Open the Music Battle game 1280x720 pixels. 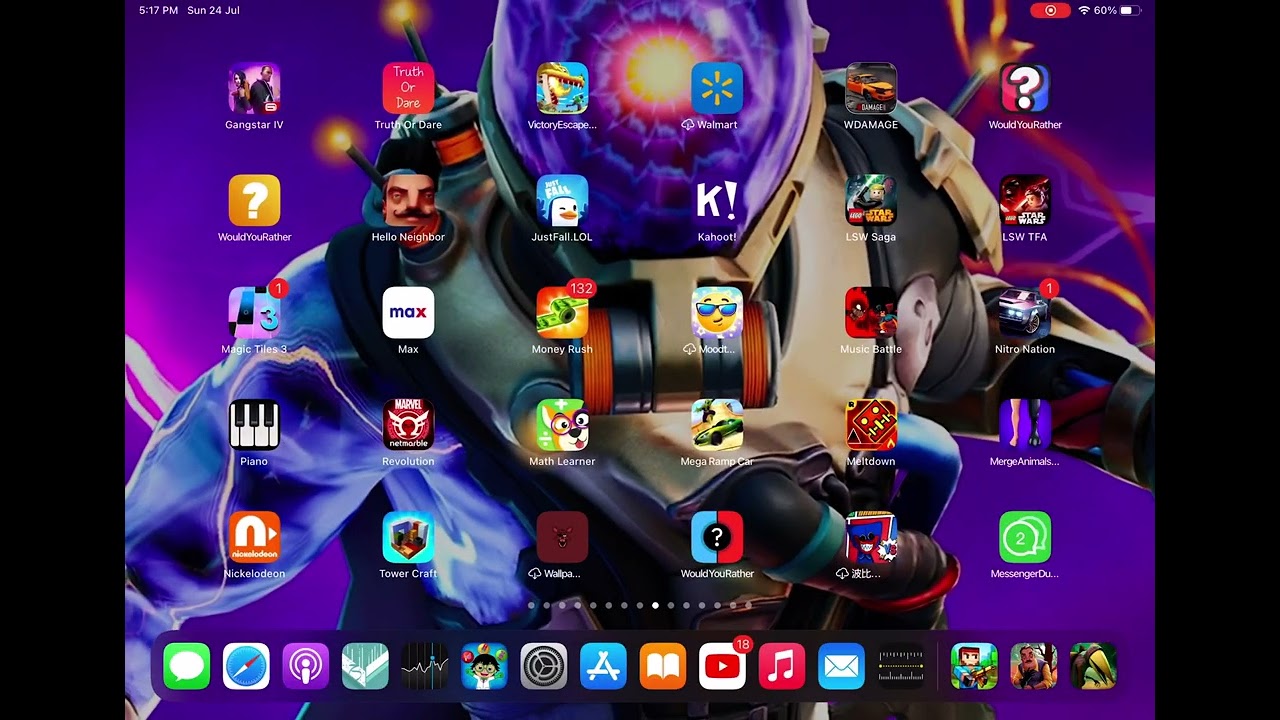(871, 312)
